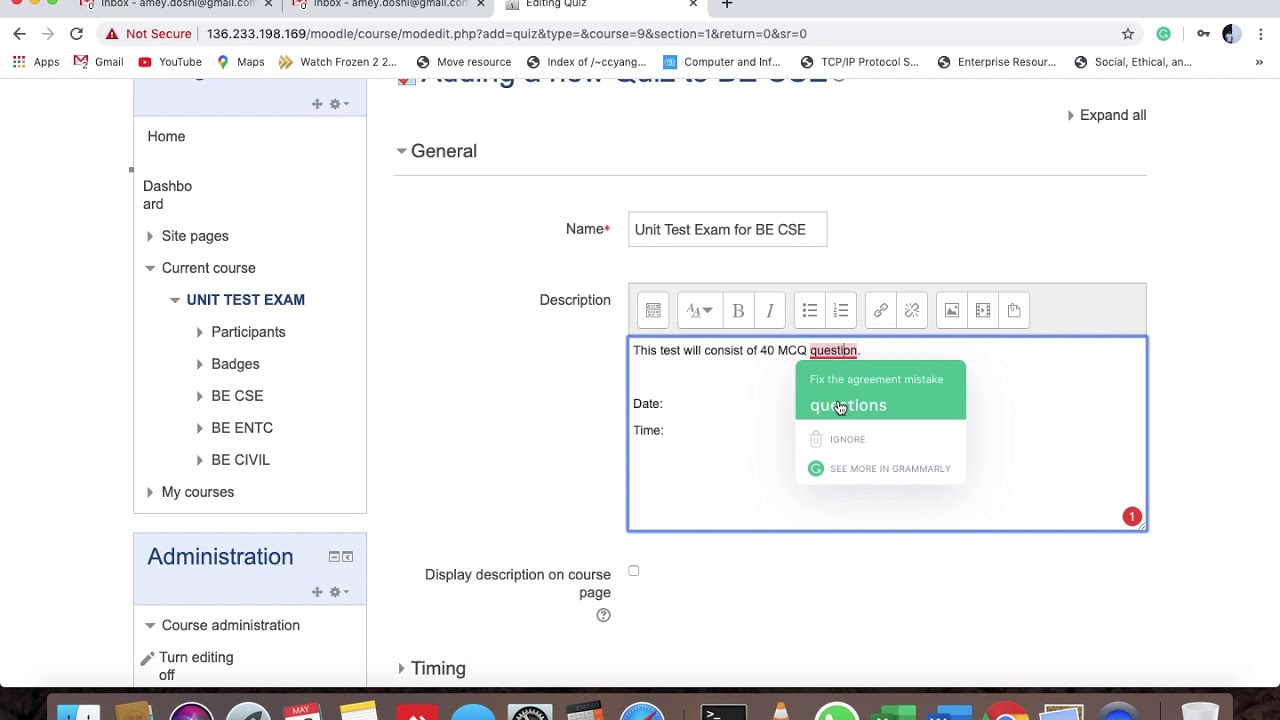The image size is (1280, 720).
Task: Open Apps bookmark grid
Action: pyautogui.click(x=36, y=62)
